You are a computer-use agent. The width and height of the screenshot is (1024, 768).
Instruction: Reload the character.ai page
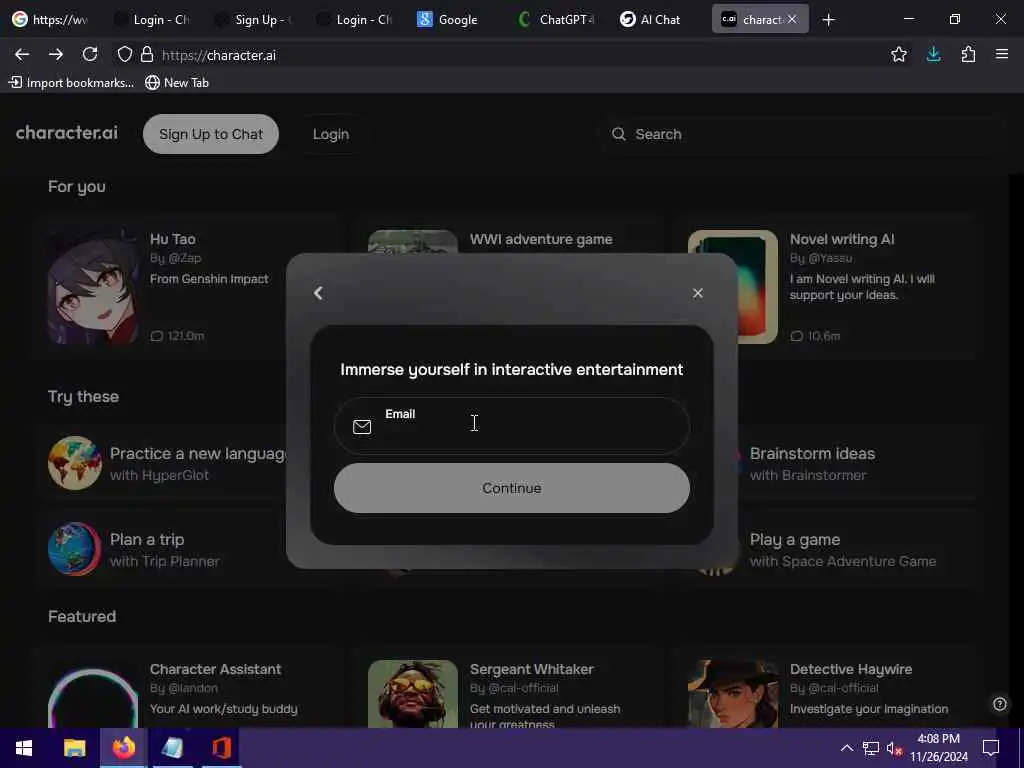90,55
